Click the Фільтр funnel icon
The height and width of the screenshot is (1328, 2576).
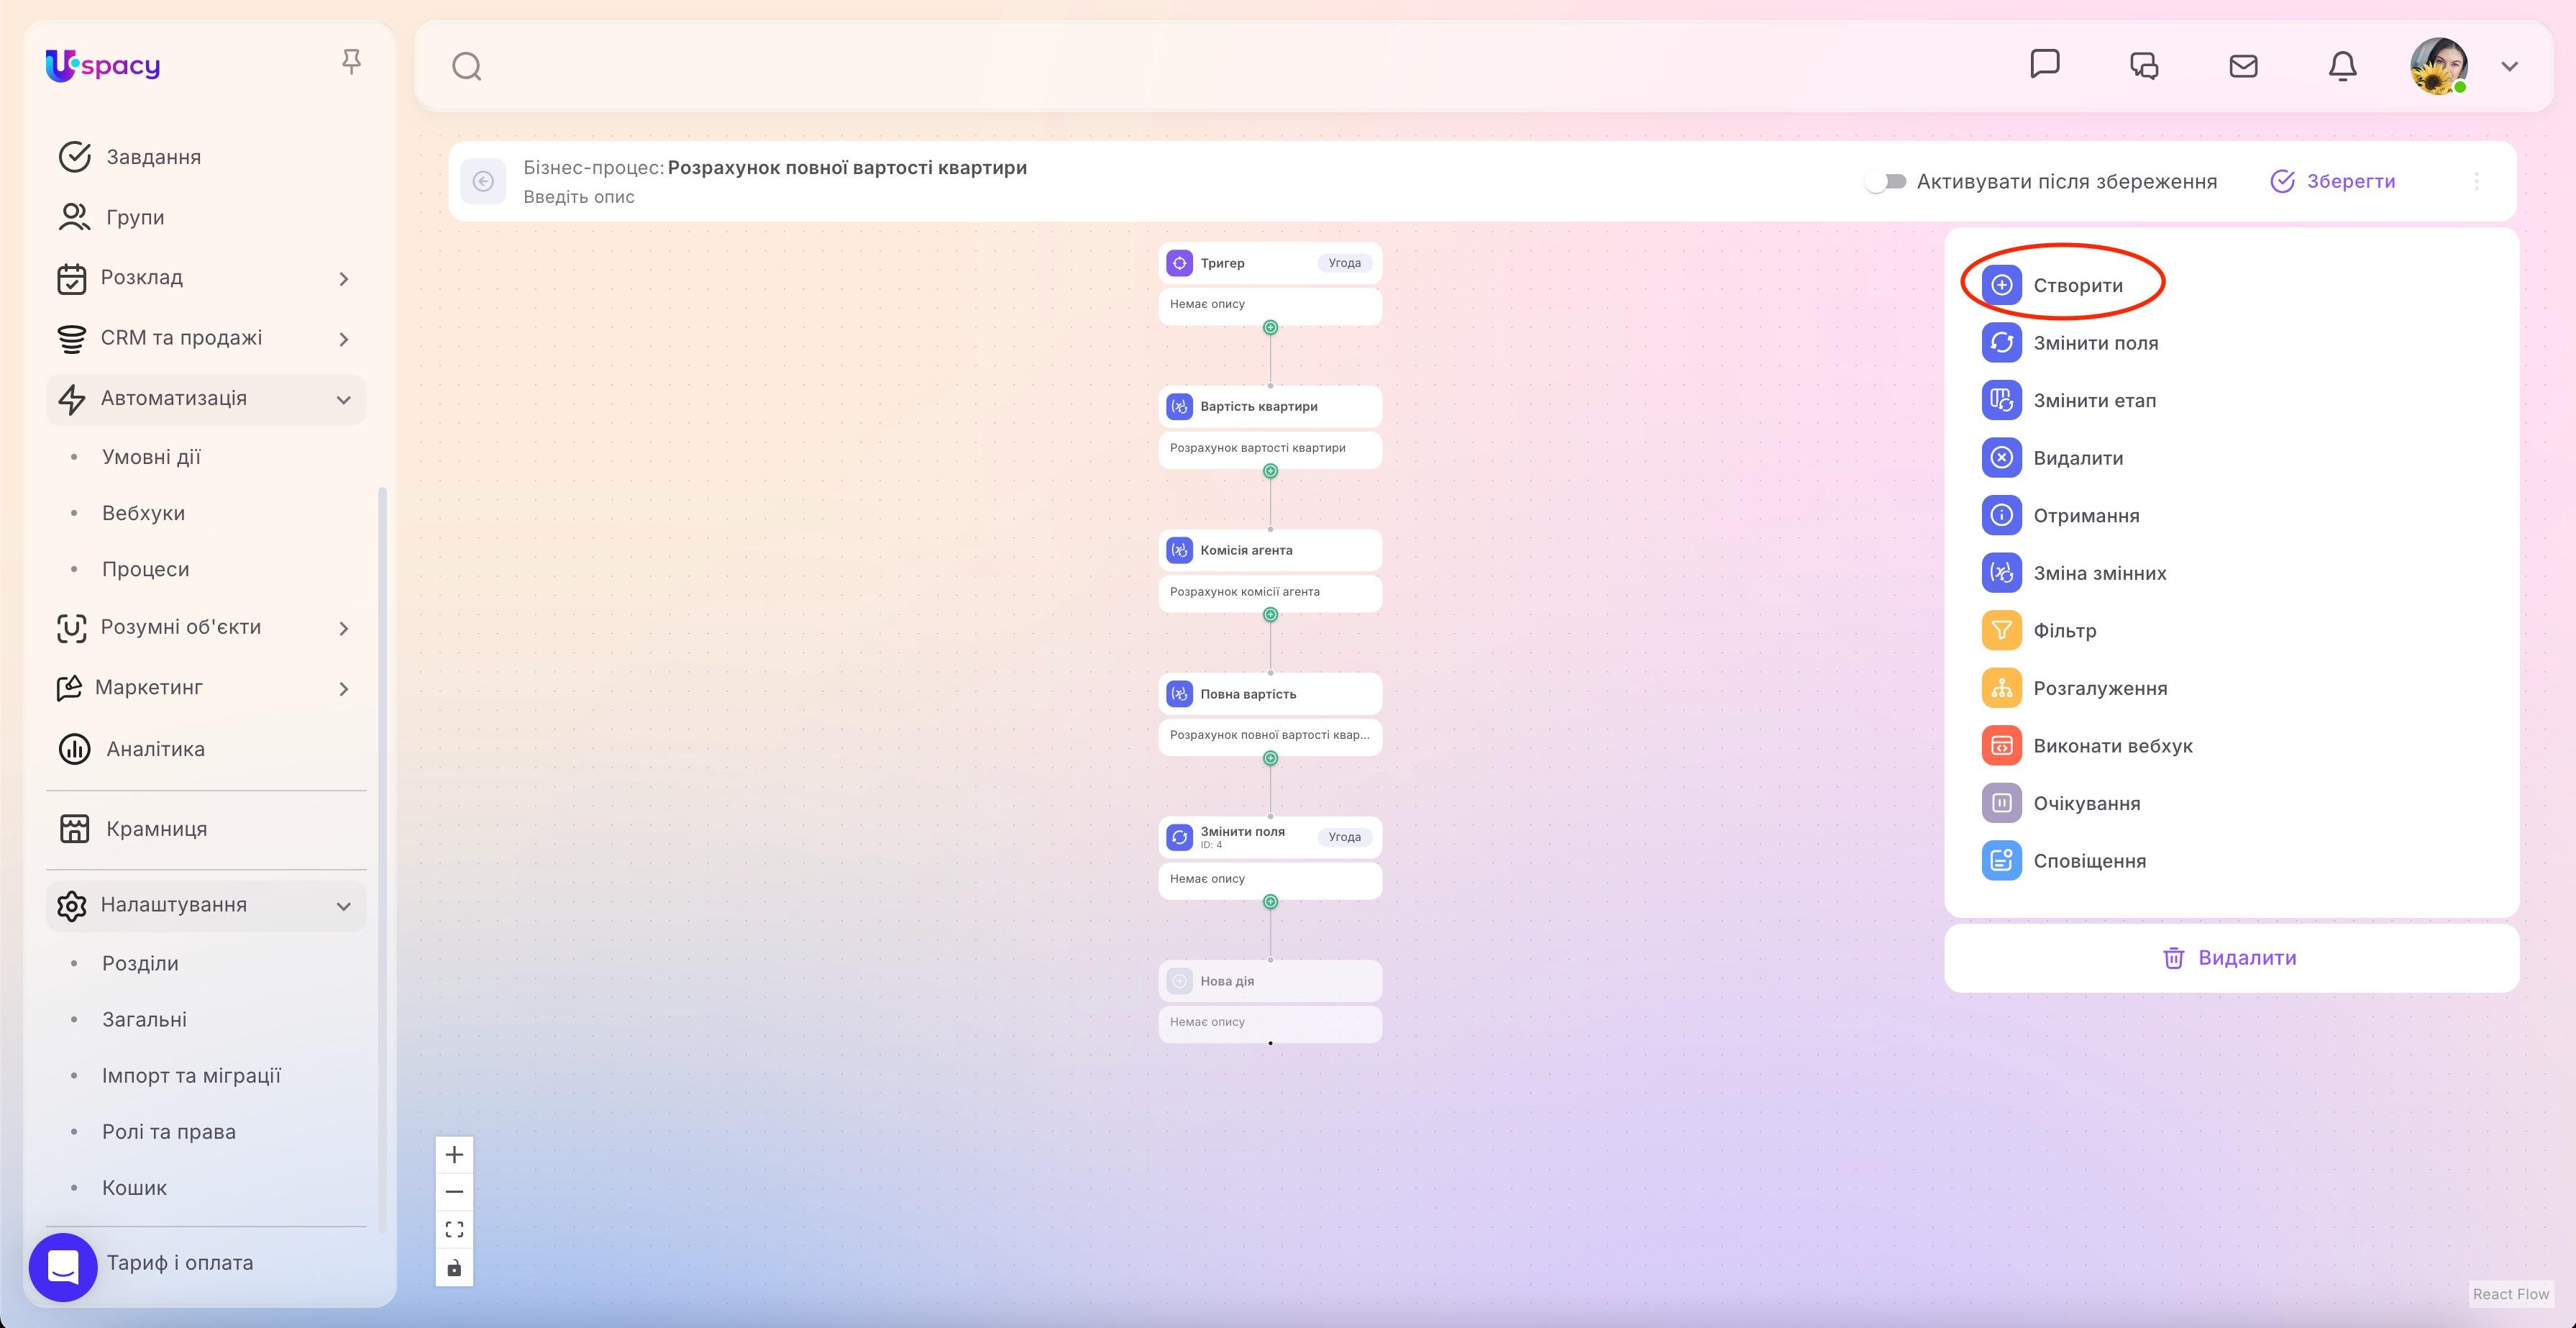point(2001,630)
